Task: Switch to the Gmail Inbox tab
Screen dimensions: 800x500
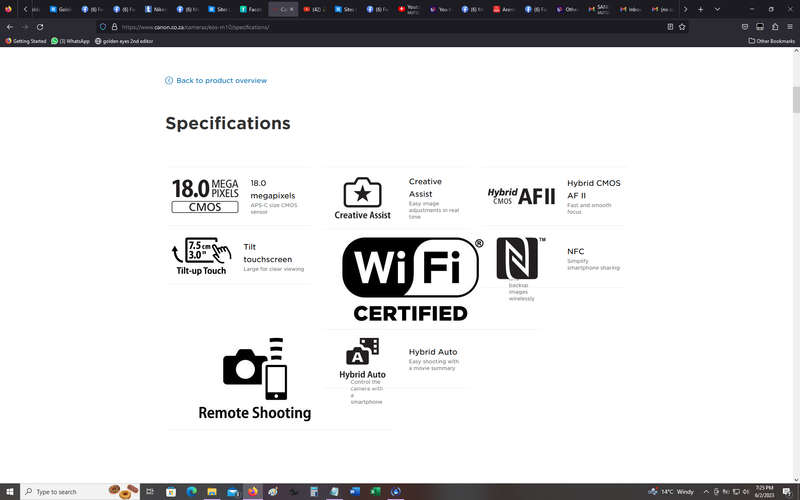Action: pos(631,9)
